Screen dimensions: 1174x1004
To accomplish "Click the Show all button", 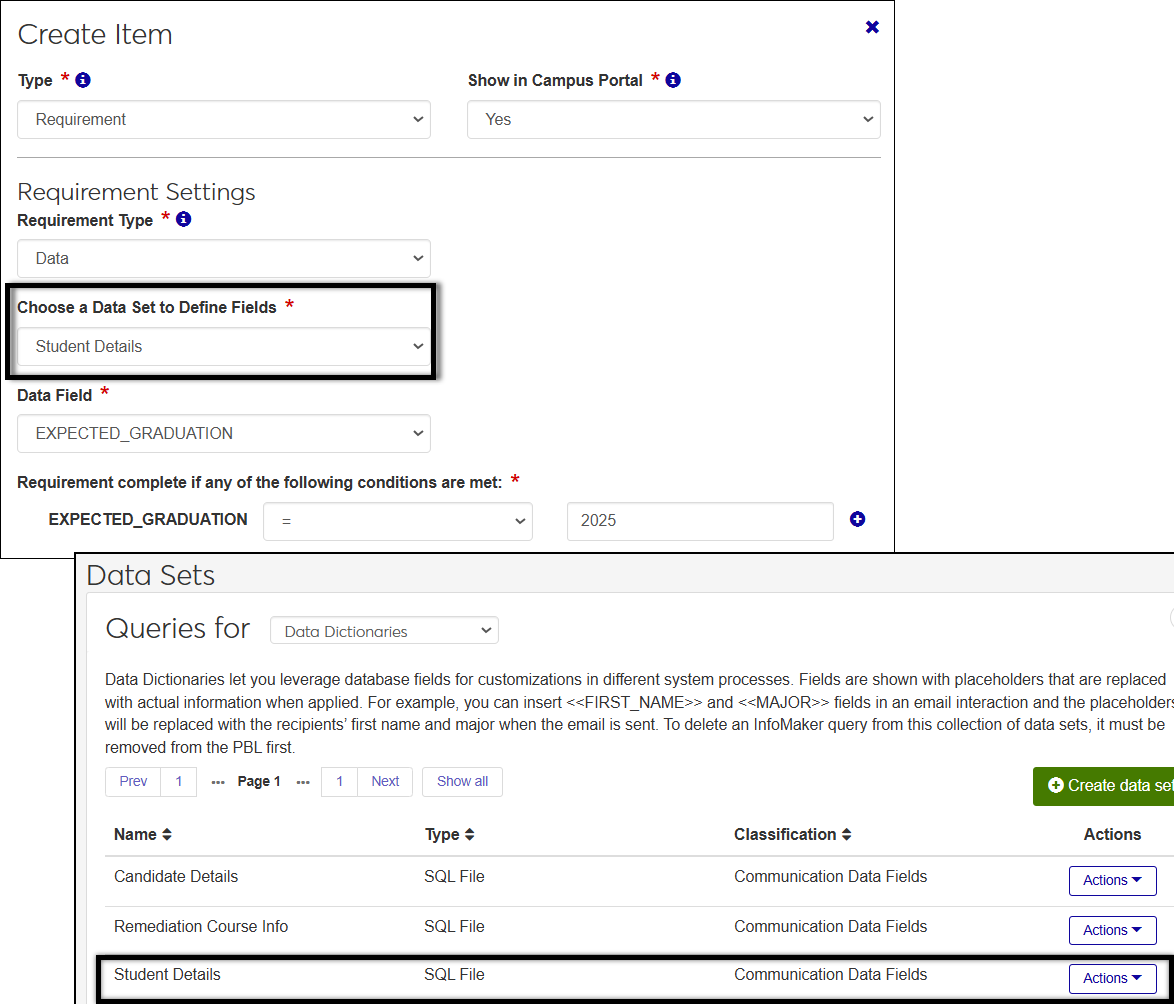I will 462,782.
